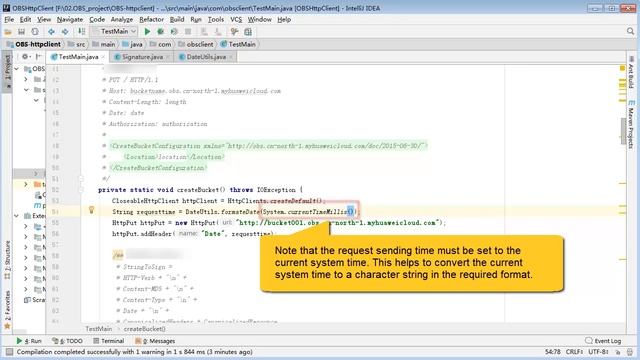The width and height of the screenshot is (640, 360).
Task: Click the yellow inspection indicator square
Action: 622,68
